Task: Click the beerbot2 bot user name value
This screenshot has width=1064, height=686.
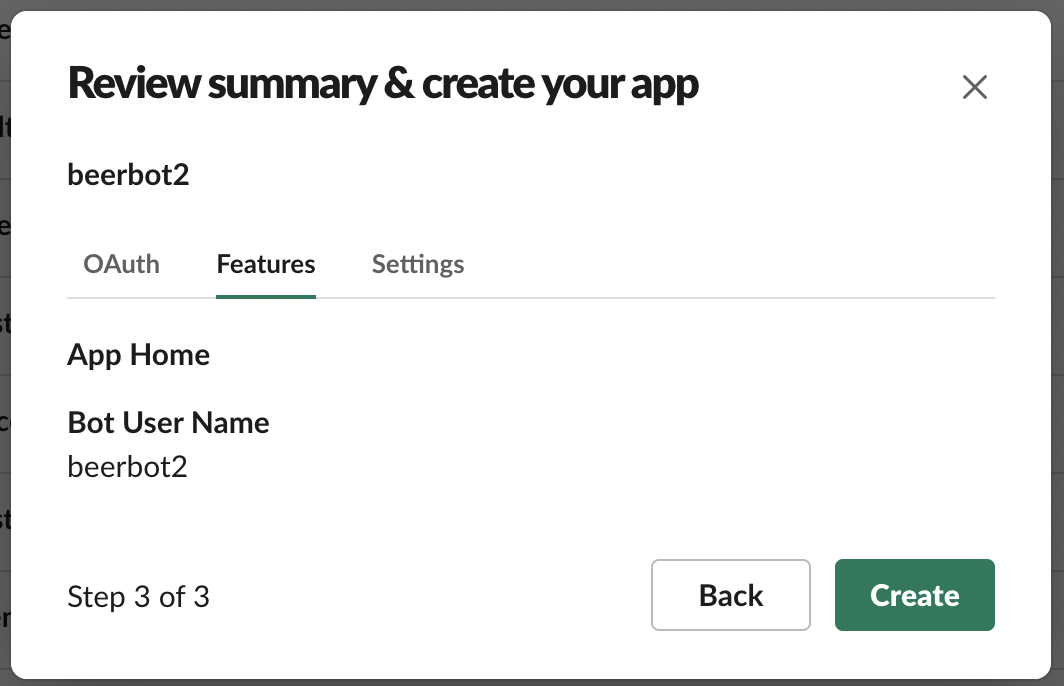Action: 127,466
